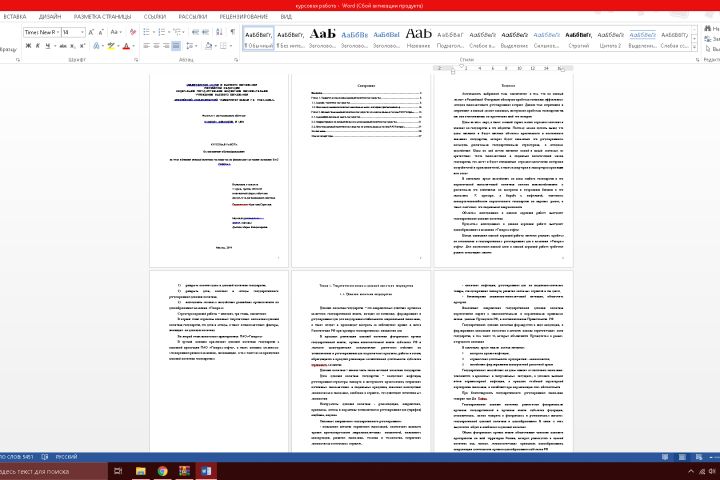
Task: Expand the underline style dropdown arrow
Action: pyautogui.click(x=55, y=46)
